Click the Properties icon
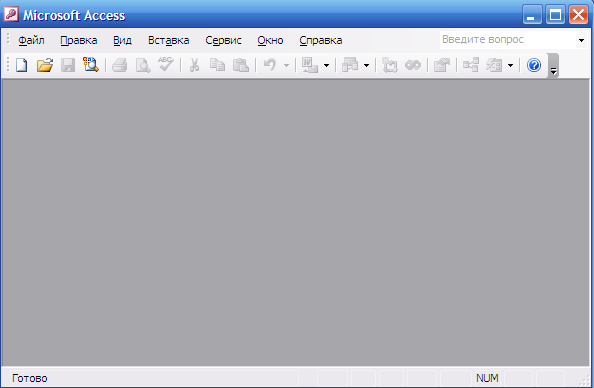594x388 pixels. tap(442, 65)
